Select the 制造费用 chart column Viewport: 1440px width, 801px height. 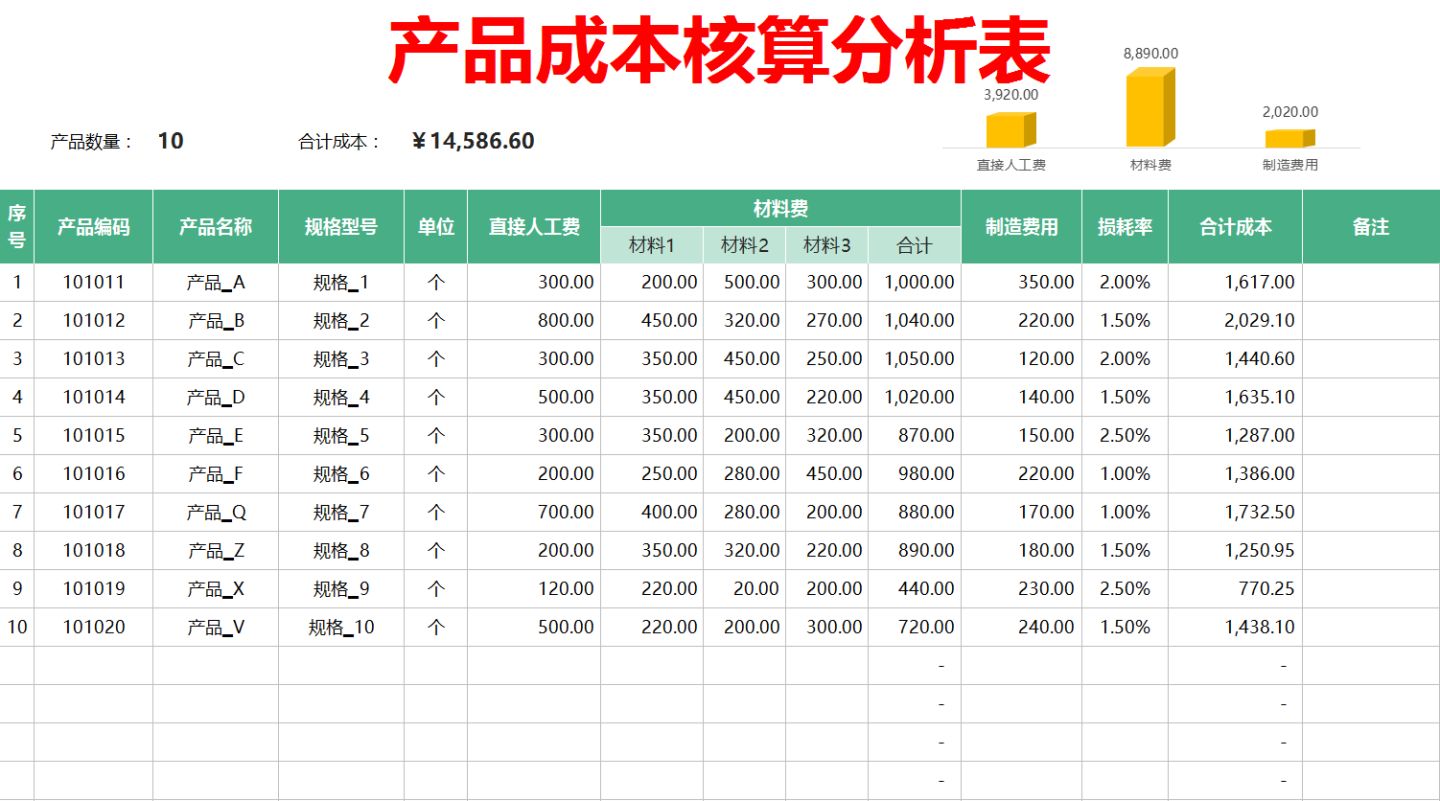1290,135
